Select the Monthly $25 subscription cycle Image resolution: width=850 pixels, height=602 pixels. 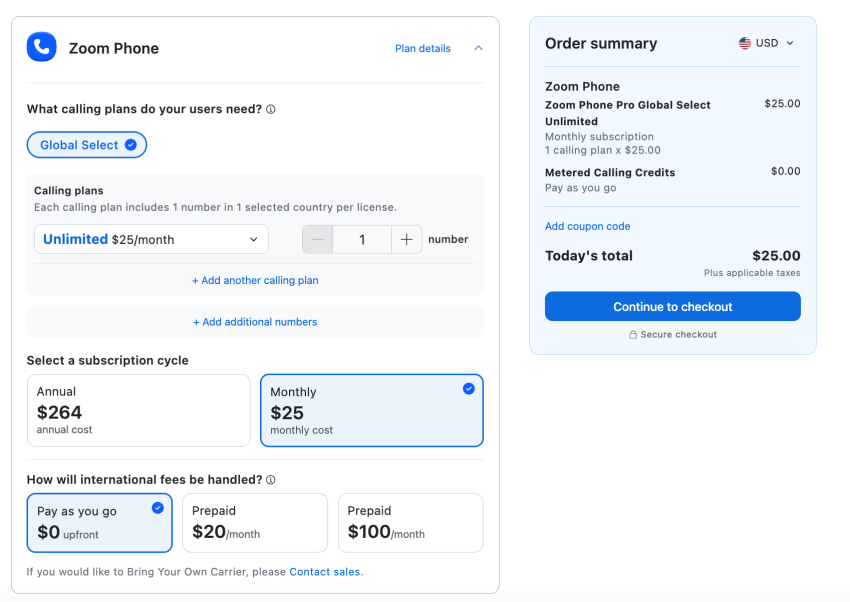click(372, 411)
